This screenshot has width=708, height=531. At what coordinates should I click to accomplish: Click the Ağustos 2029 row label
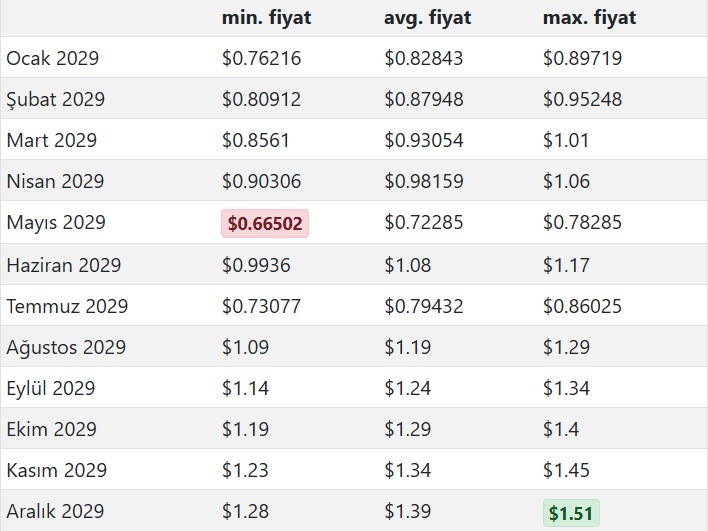point(66,348)
